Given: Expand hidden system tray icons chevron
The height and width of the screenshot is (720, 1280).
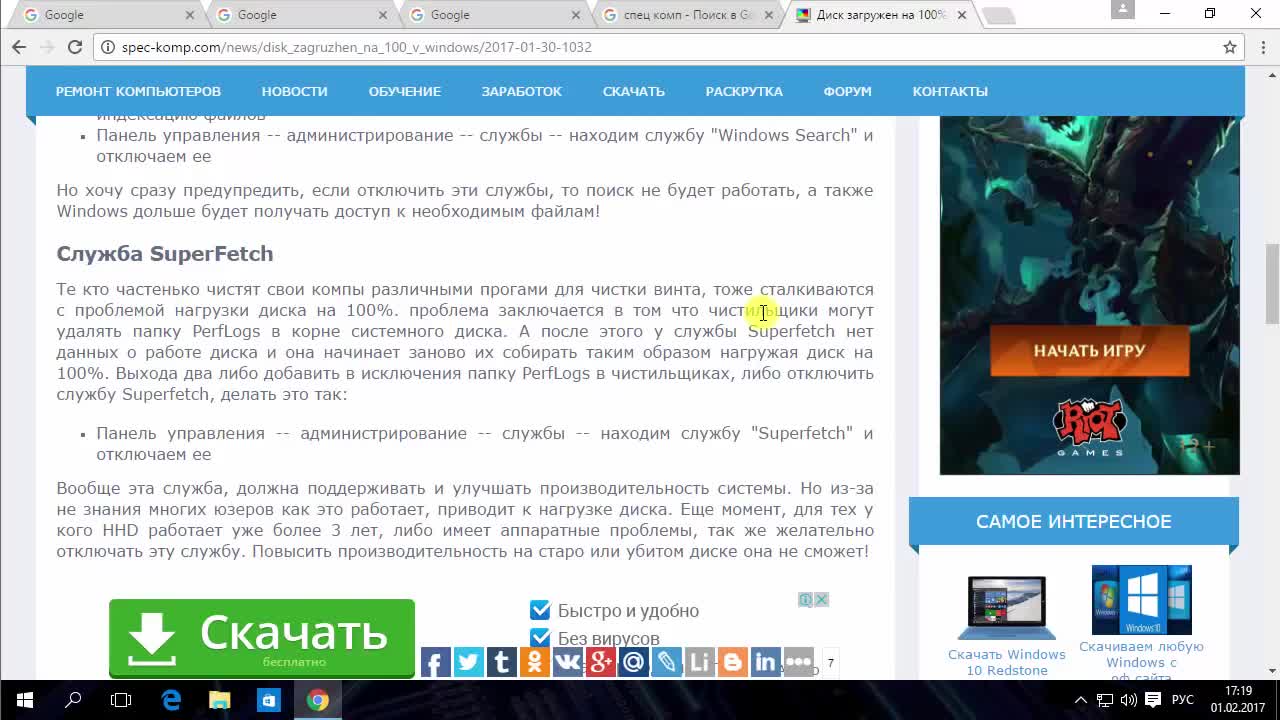Looking at the screenshot, I should click(1081, 700).
